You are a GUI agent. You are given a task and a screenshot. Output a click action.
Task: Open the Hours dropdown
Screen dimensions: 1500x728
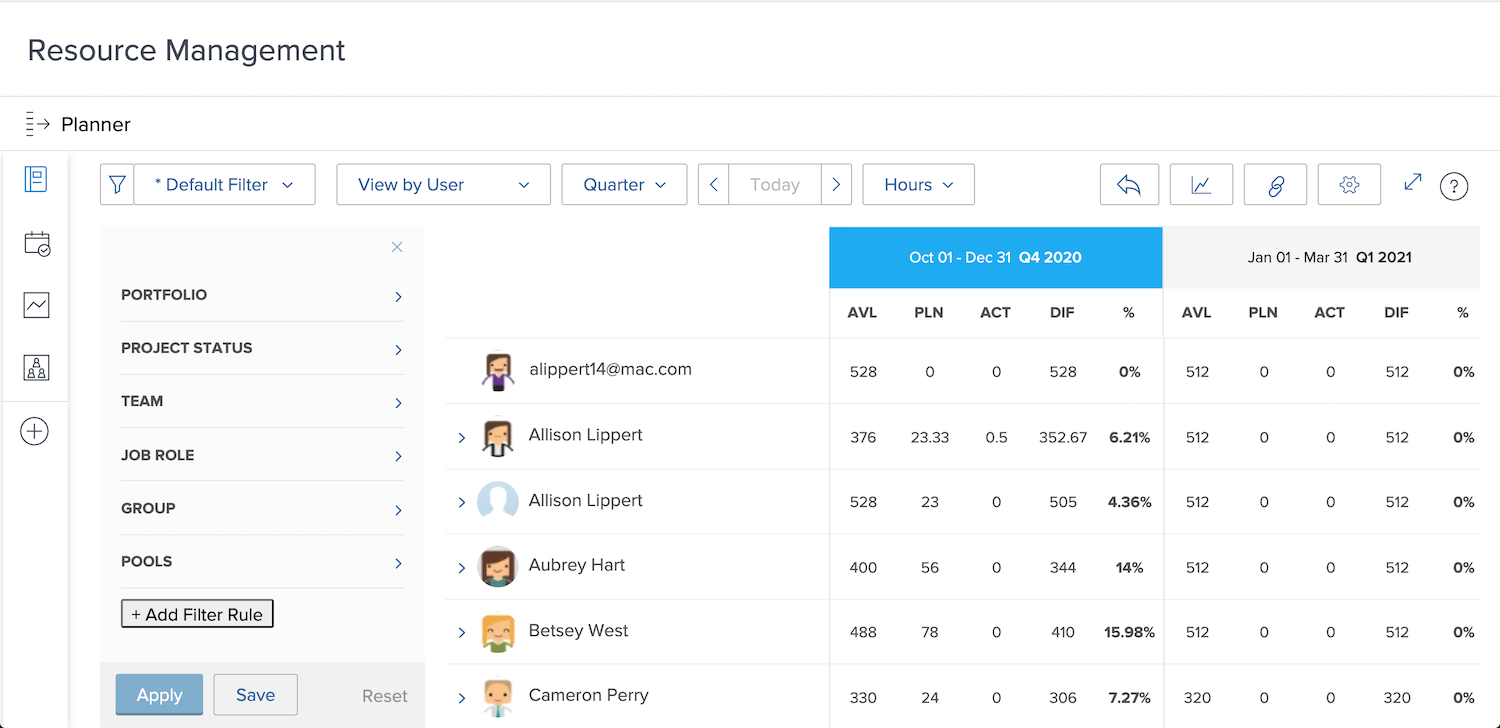(918, 184)
